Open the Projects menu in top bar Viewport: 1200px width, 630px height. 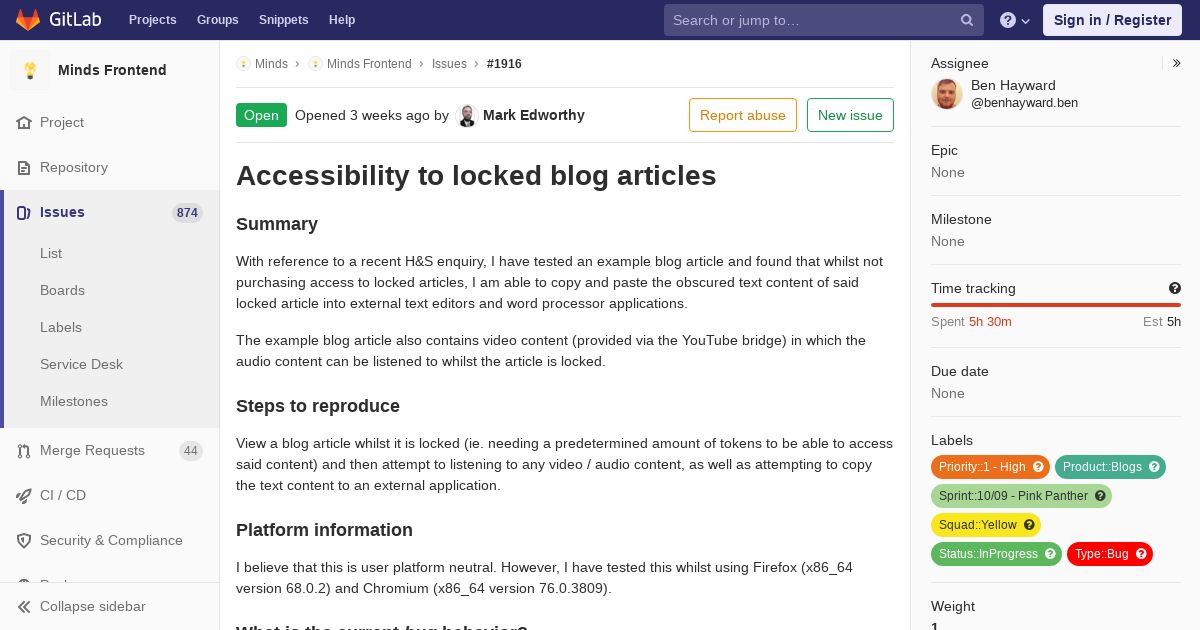point(152,20)
